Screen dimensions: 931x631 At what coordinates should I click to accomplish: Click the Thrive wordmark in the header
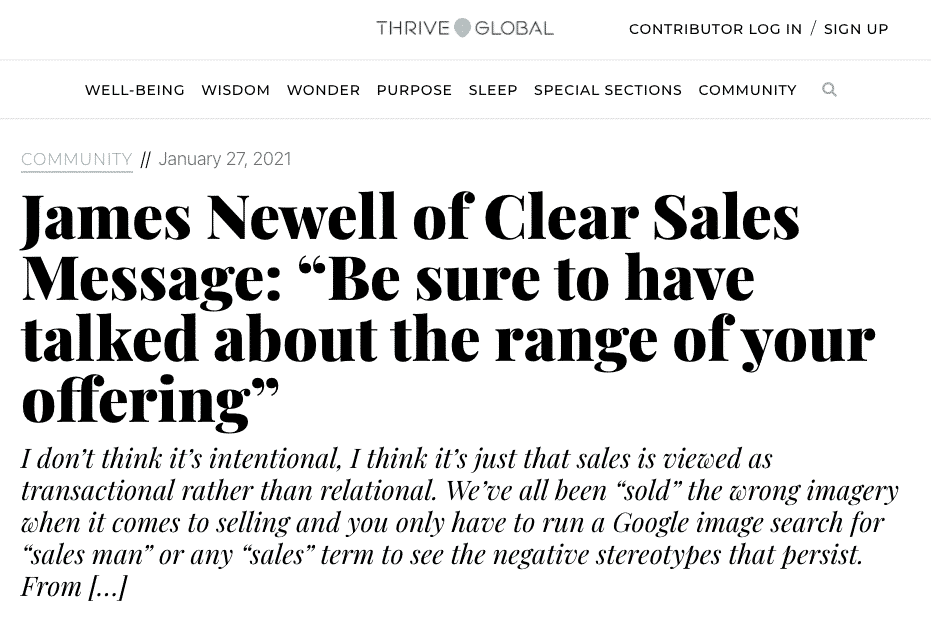413,28
